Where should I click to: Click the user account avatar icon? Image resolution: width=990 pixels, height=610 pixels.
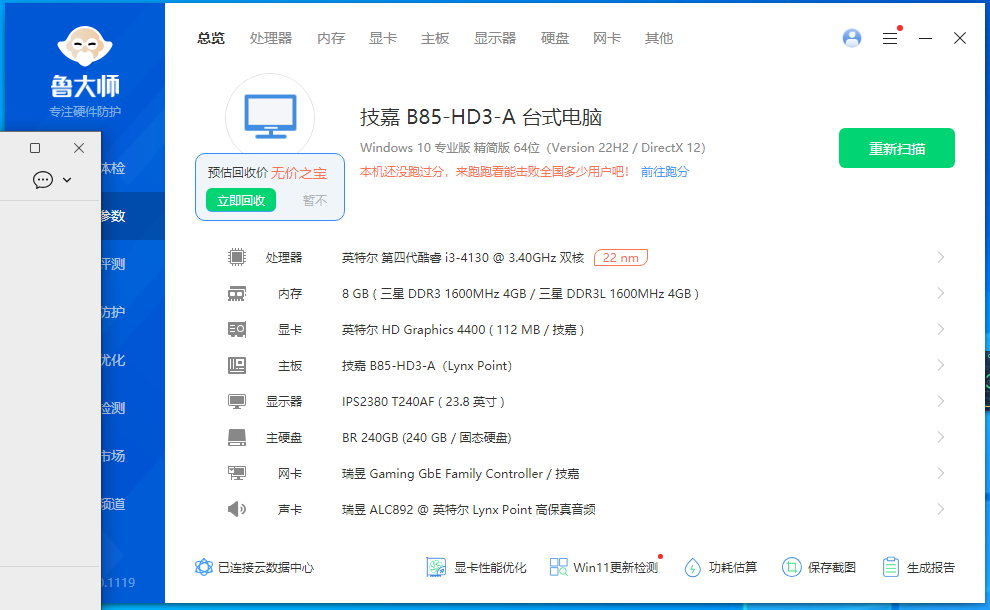[852, 38]
